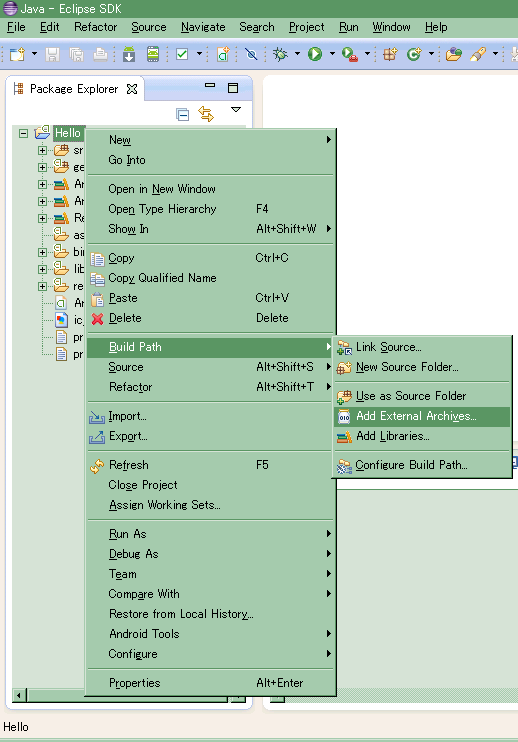Click the New Android project toolbar icon
This screenshot has width=518, height=742.
coord(223,54)
